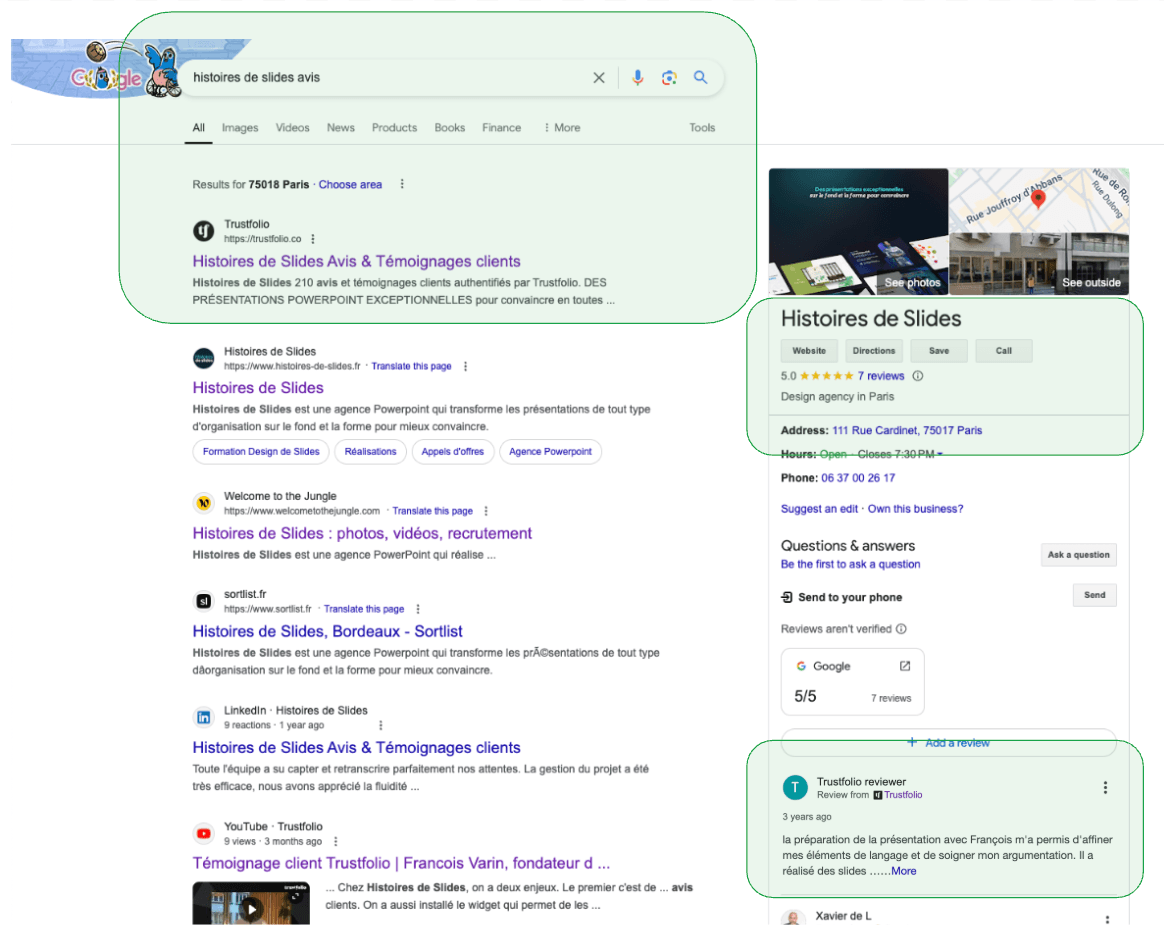Open the Tools options

[702, 128]
